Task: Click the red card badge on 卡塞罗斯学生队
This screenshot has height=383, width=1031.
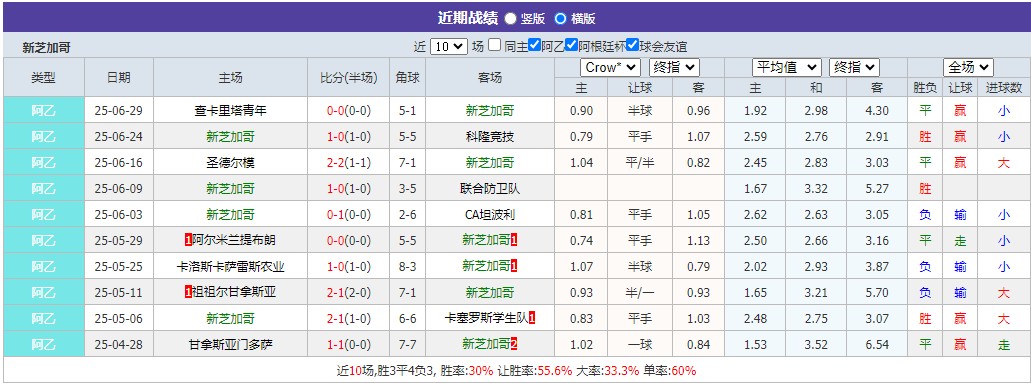Action: click(x=532, y=319)
